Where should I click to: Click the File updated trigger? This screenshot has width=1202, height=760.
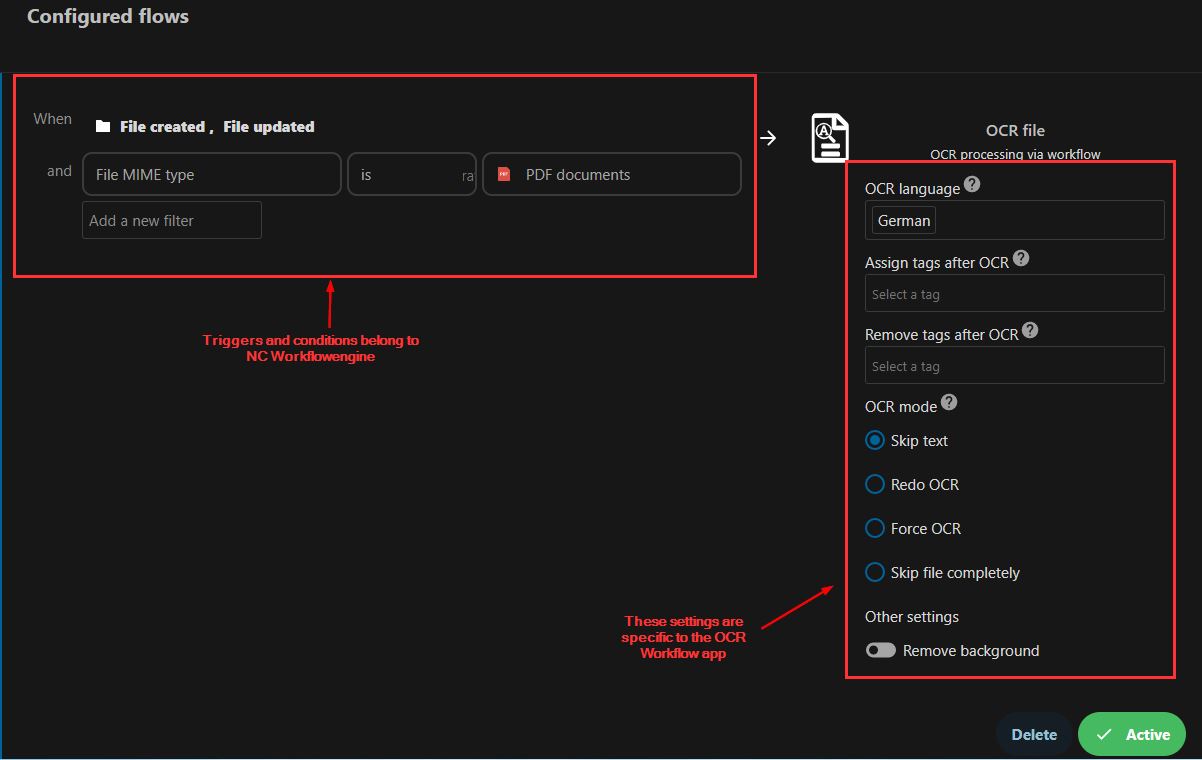pos(269,127)
